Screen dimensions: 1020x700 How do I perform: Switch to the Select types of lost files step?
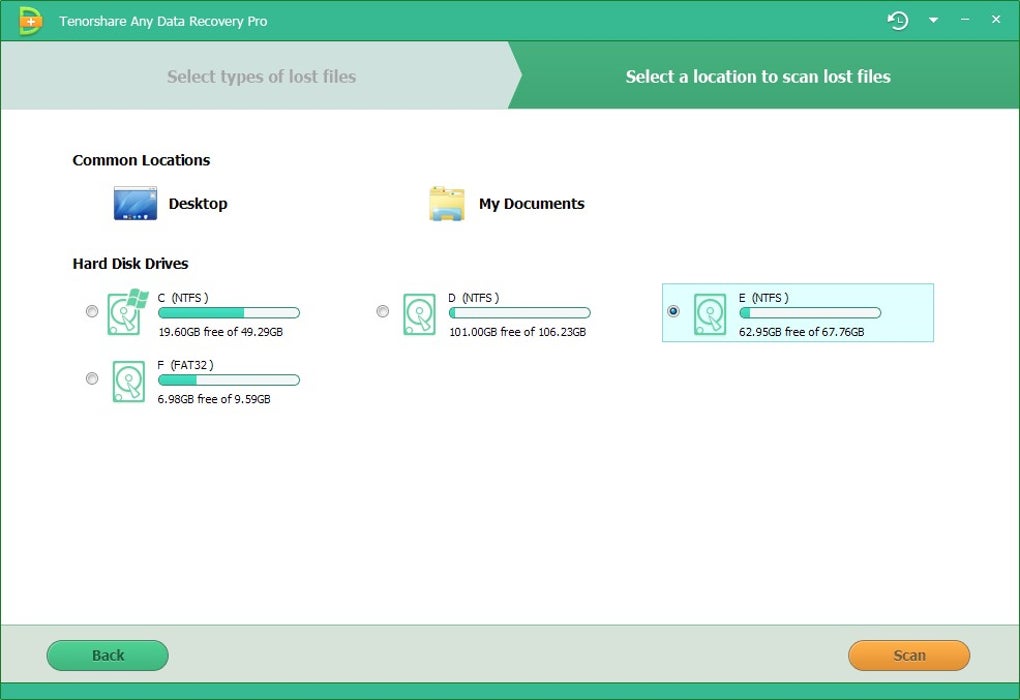pos(261,76)
